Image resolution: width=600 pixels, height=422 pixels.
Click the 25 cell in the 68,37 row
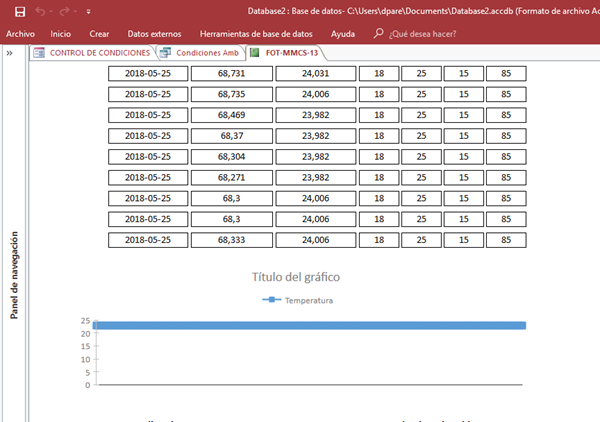pyautogui.click(x=421, y=136)
